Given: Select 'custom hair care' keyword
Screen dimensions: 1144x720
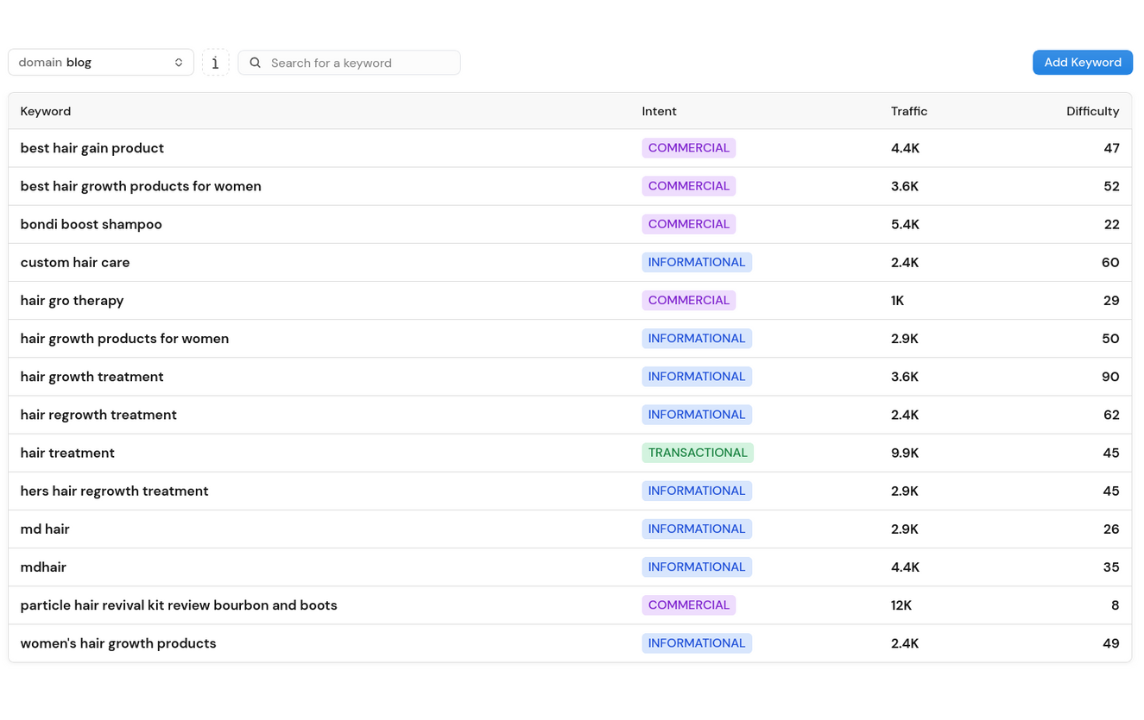Looking at the screenshot, I should tap(75, 263).
